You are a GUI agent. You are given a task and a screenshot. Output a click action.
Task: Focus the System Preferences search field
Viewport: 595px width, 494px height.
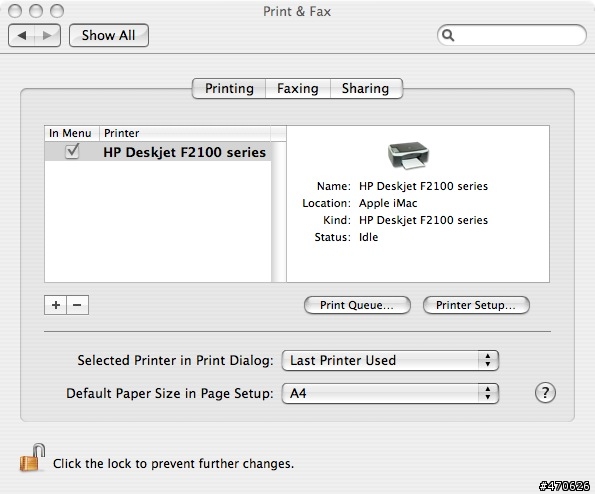(512, 35)
